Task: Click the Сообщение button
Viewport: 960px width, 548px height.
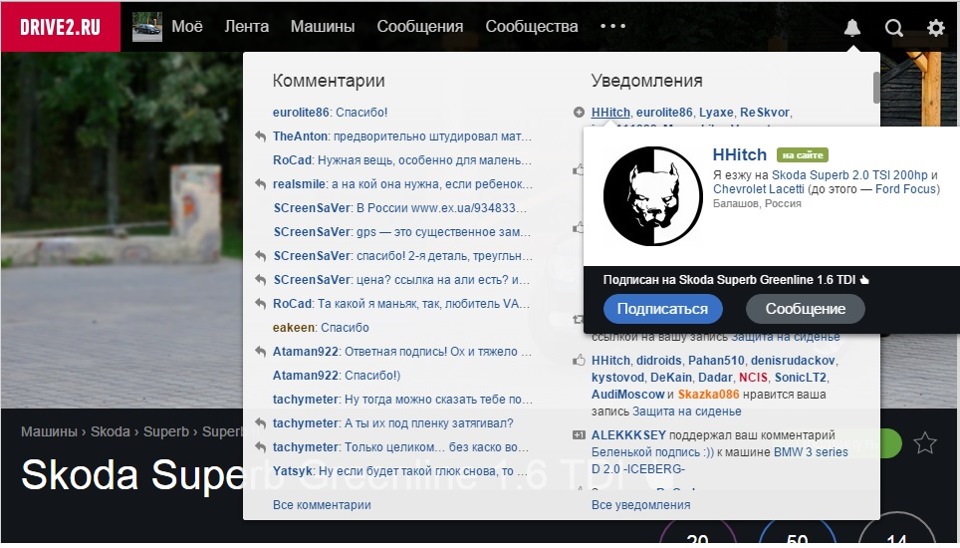Action: 805,309
